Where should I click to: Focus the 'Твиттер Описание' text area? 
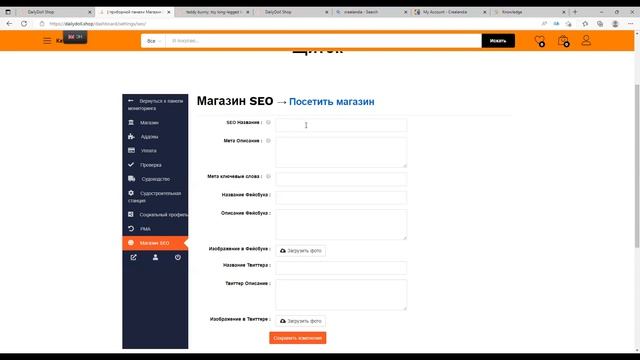click(341, 295)
